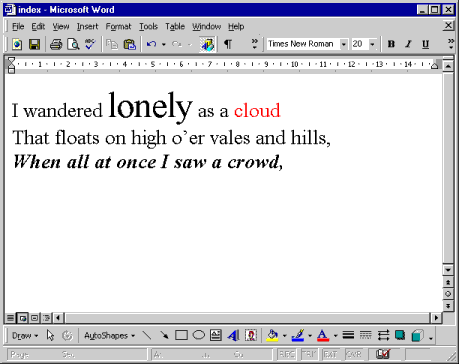
Task: Open the View menu
Action: [61, 26]
